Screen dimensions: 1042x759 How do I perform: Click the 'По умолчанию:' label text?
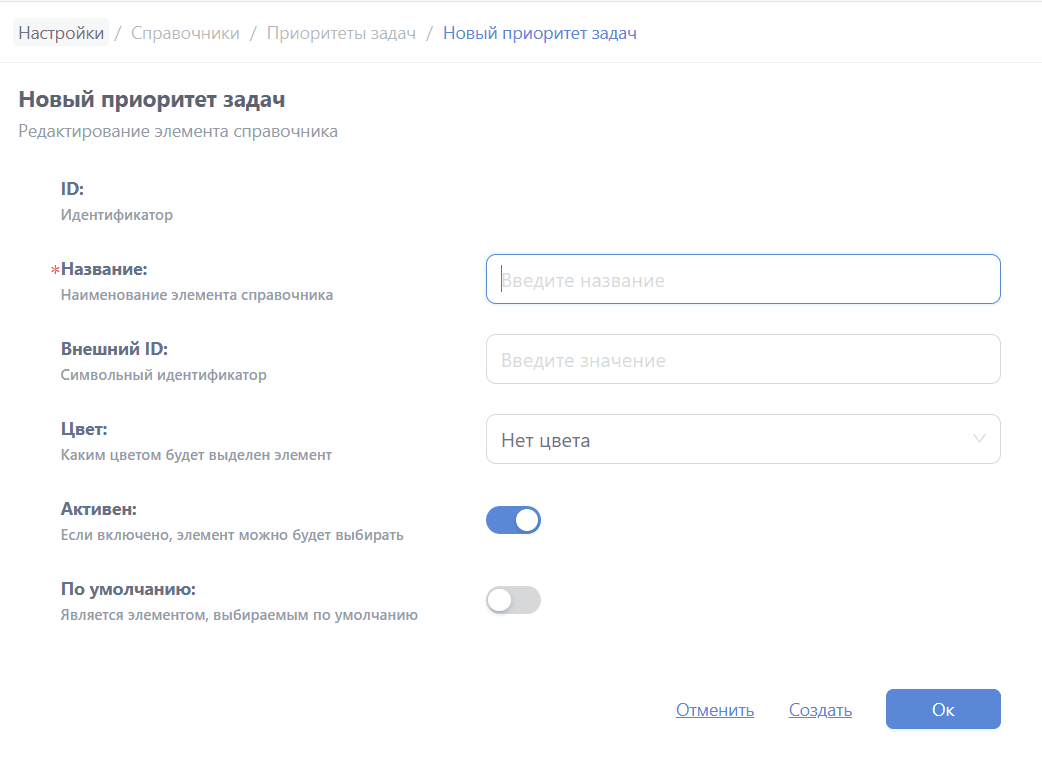[128, 589]
